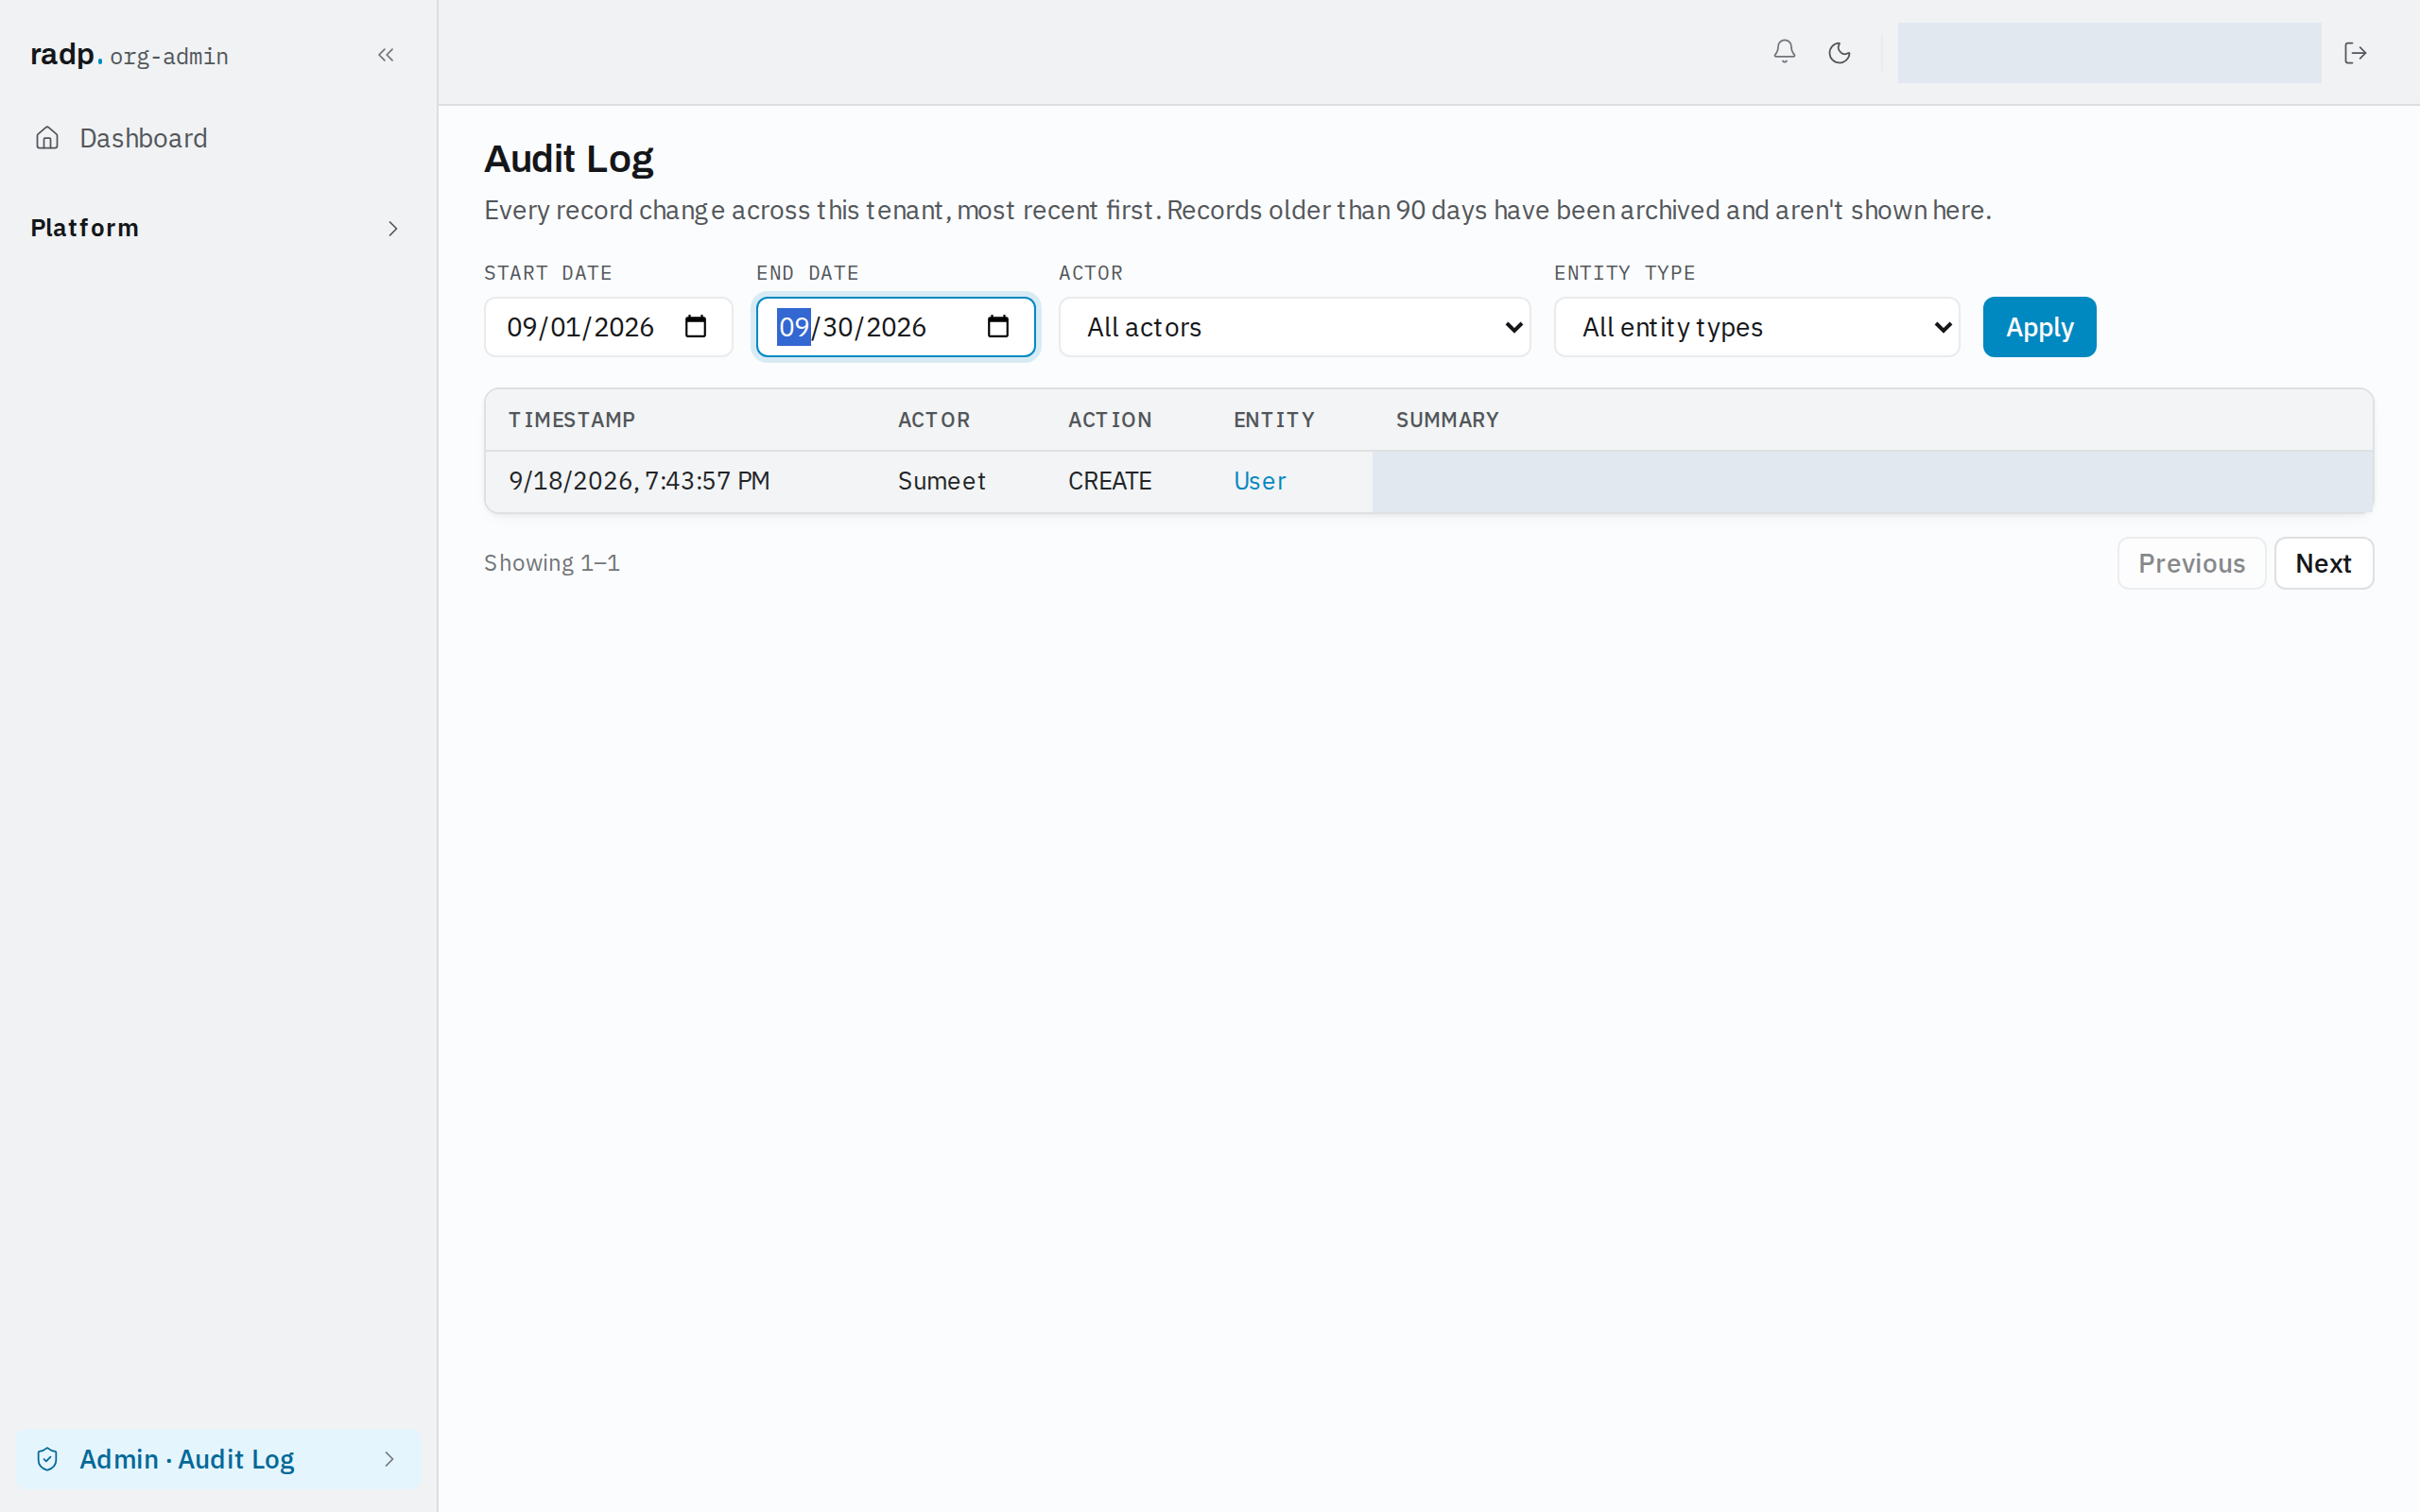
Task: Click timestamp 9/18/2026, 7:43:57 PM
Action: [639, 481]
